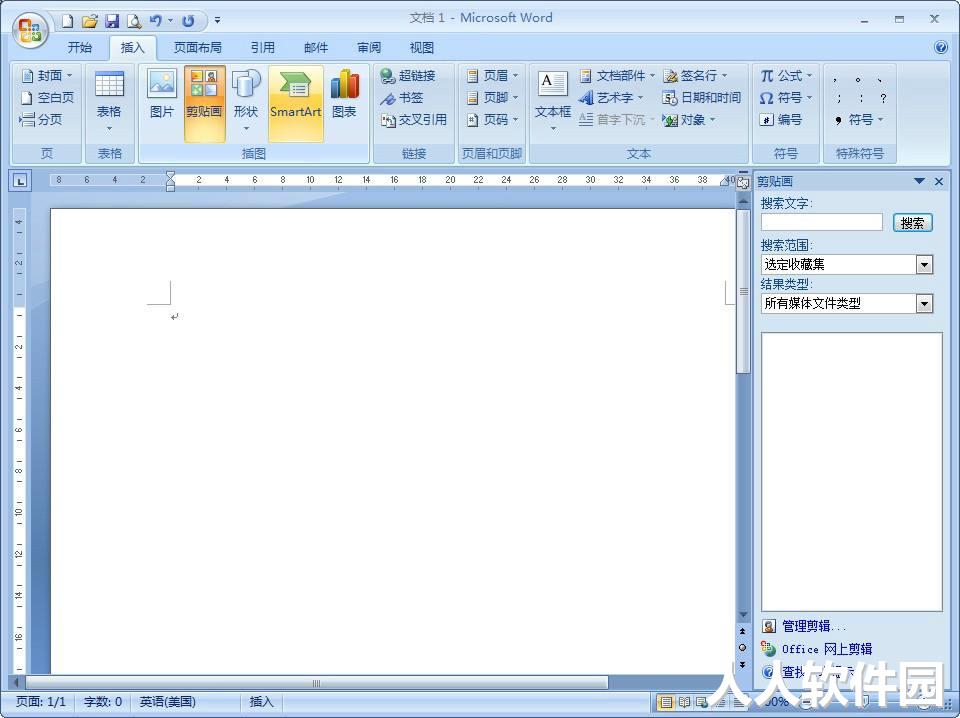The image size is (960, 718).
Task: Toggle the 剪贴画 clip art button
Action: point(204,103)
